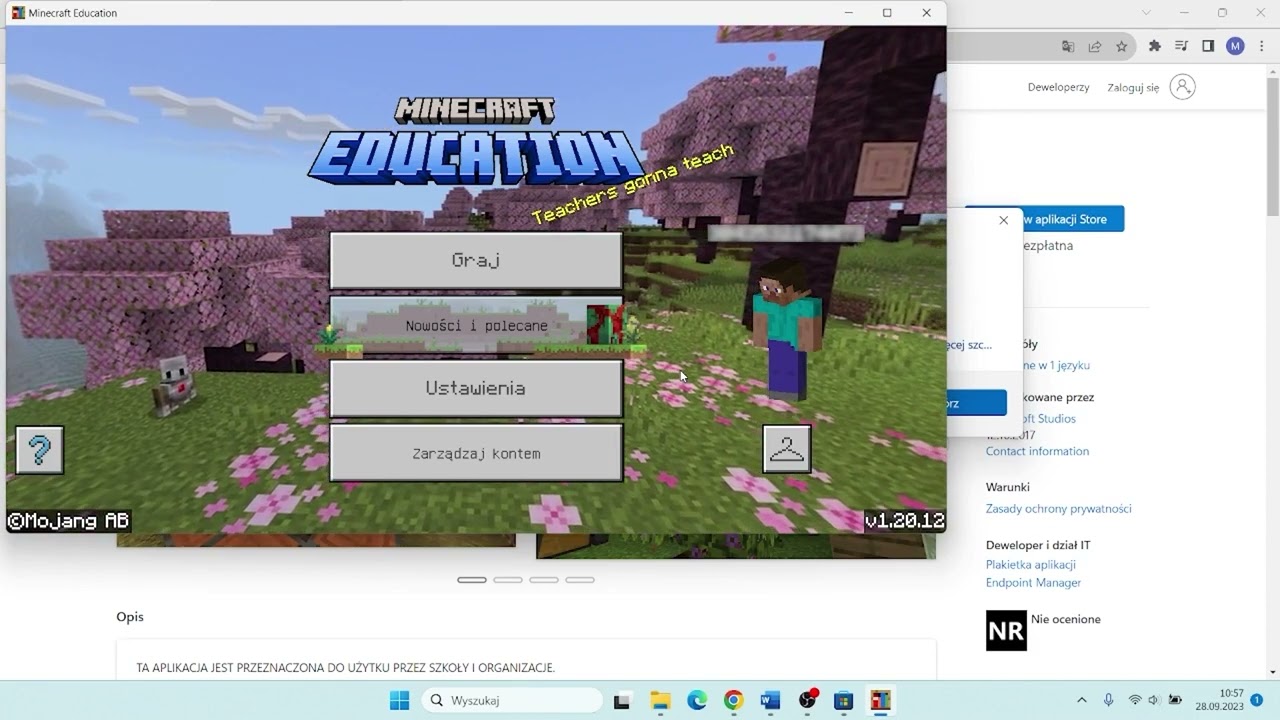
Task: Click the v1.20.12 version label
Action: [x=905, y=520]
